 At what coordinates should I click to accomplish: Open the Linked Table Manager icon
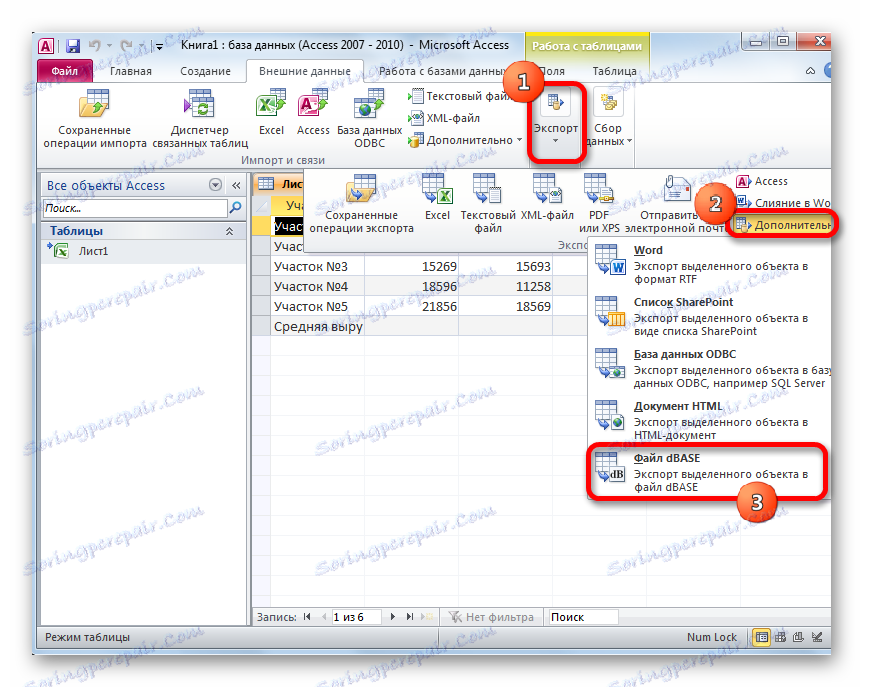tap(200, 119)
